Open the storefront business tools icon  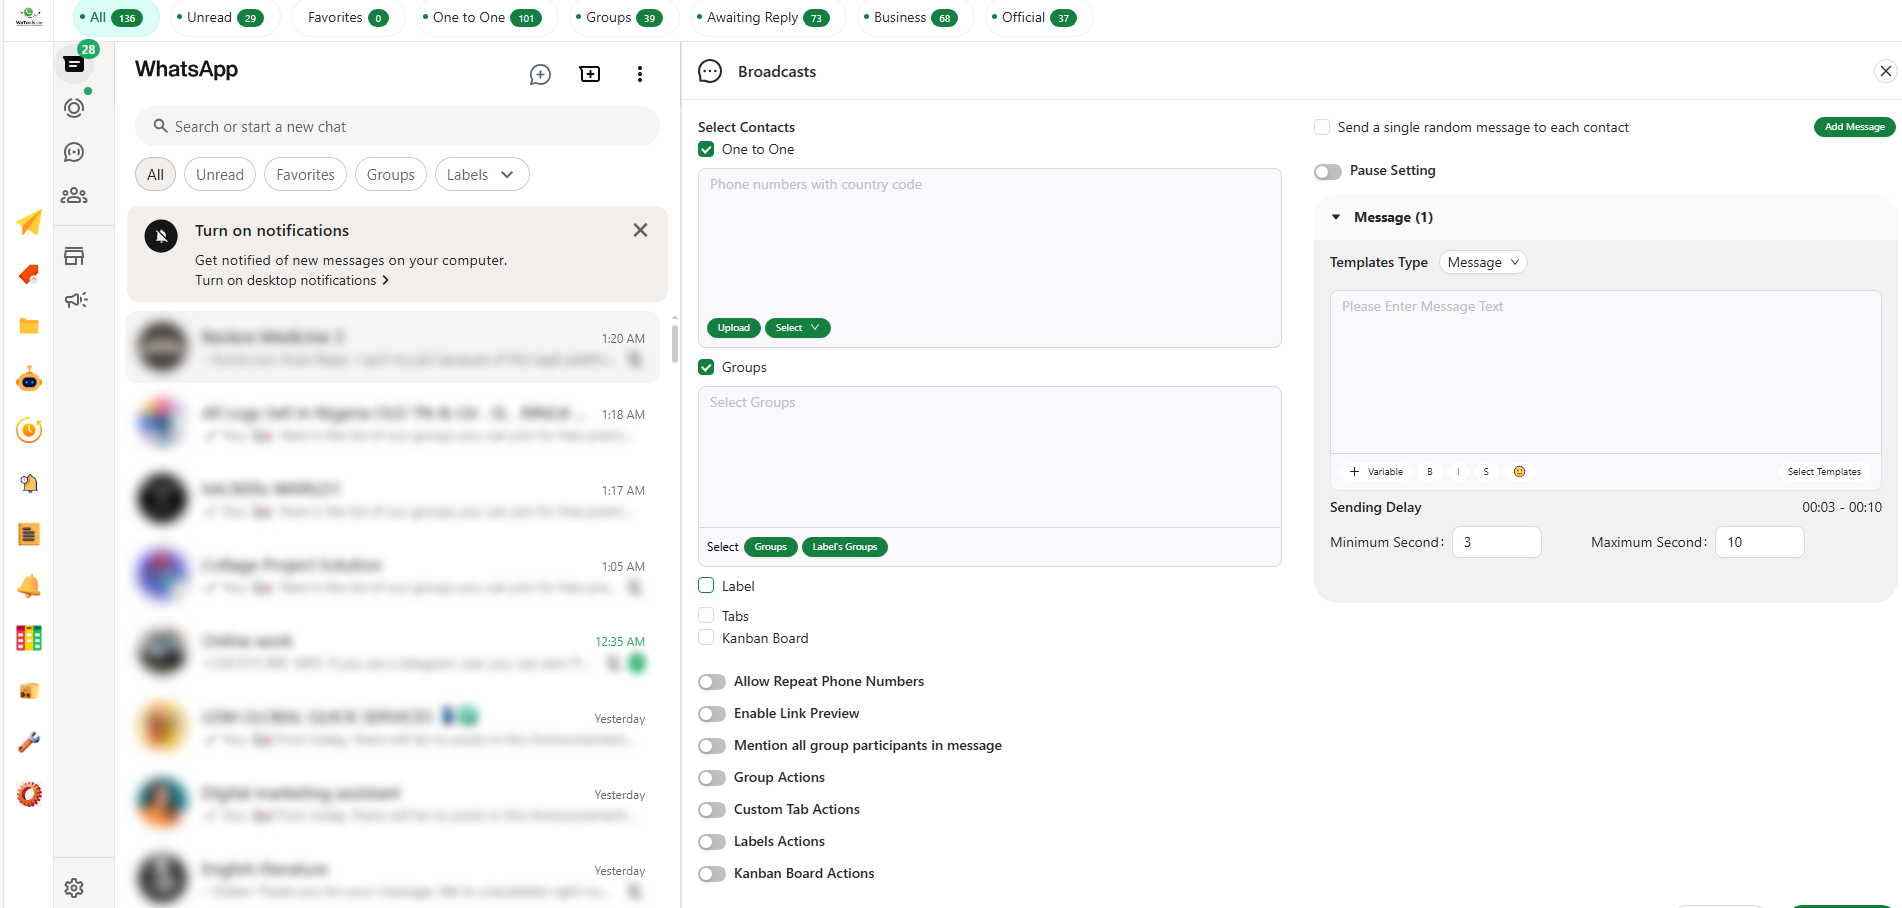click(74, 256)
